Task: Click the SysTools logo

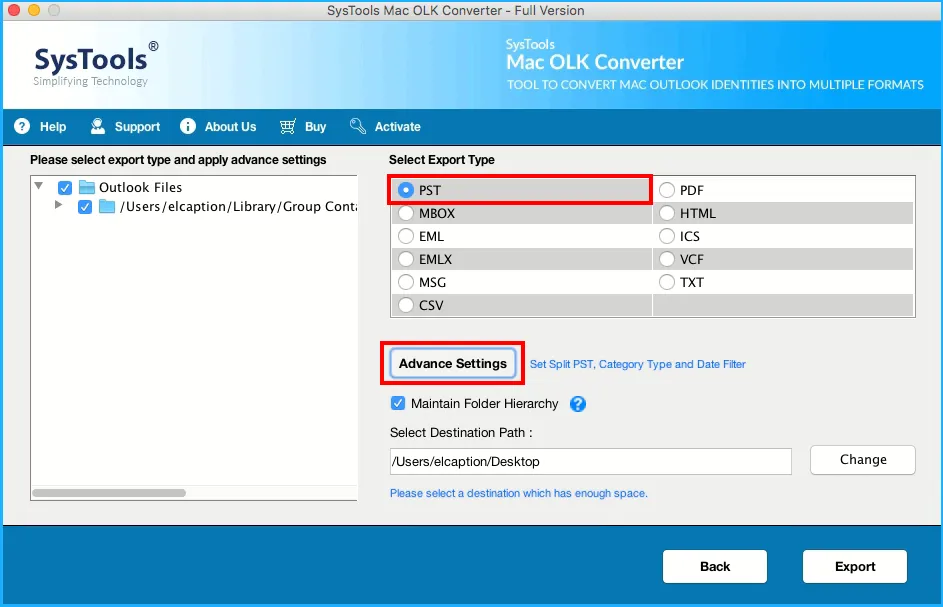Action: point(96,64)
